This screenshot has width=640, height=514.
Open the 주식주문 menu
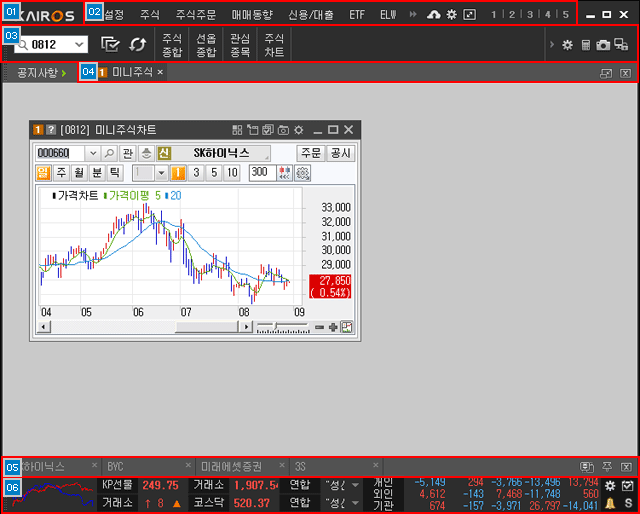(x=196, y=15)
